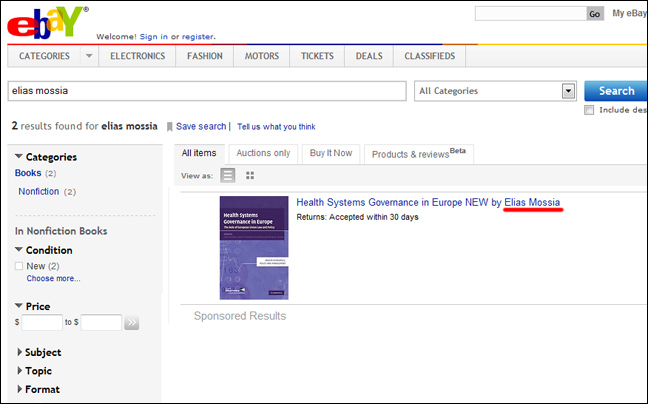The image size is (648, 404).
Task: Open the Health Systems Governance book thumbnail
Action: 254,247
